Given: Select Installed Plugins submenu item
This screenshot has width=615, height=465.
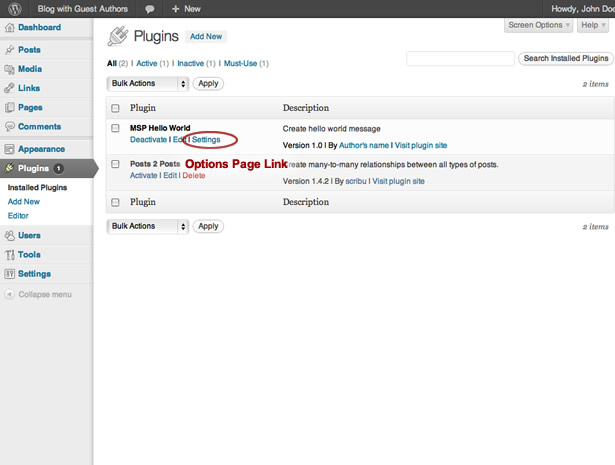Looking at the screenshot, I should point(37,187).
